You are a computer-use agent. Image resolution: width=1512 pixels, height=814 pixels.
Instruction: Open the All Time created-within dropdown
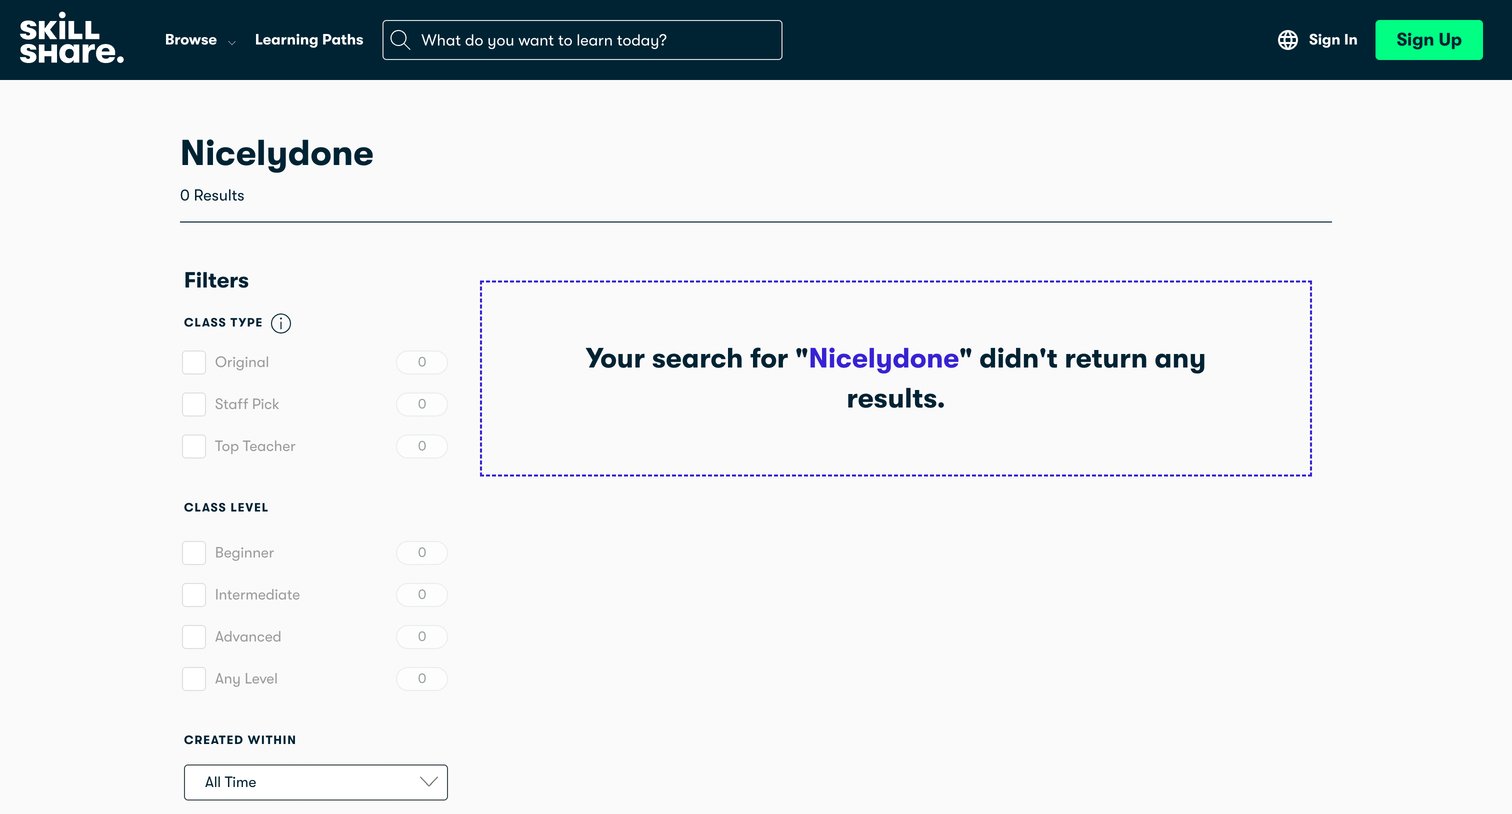click(316, 782)
